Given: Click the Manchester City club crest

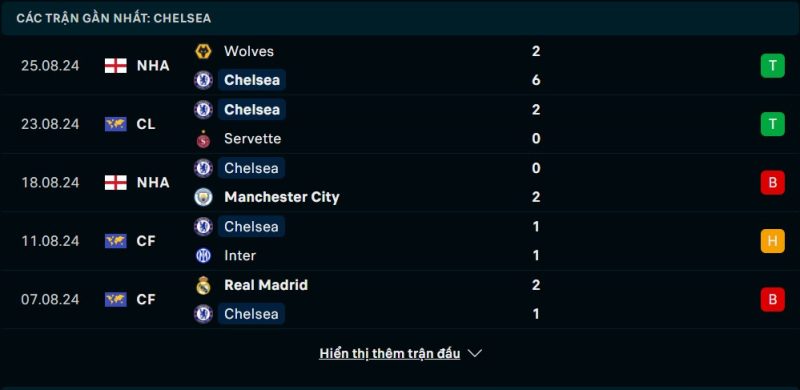Looking at the screenshot, I should 203,197.
